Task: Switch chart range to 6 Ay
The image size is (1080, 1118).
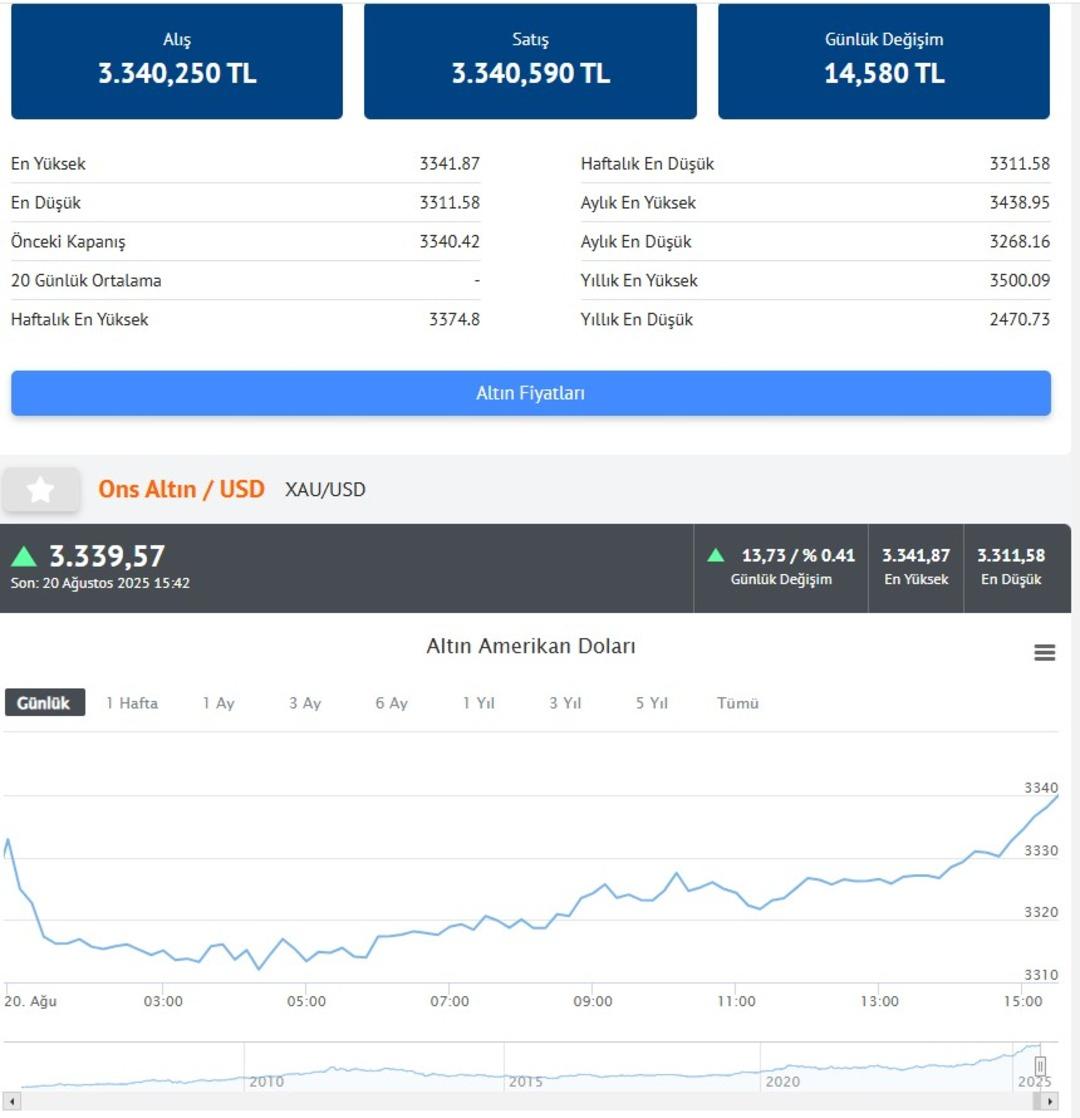Action: pos(391,703)
